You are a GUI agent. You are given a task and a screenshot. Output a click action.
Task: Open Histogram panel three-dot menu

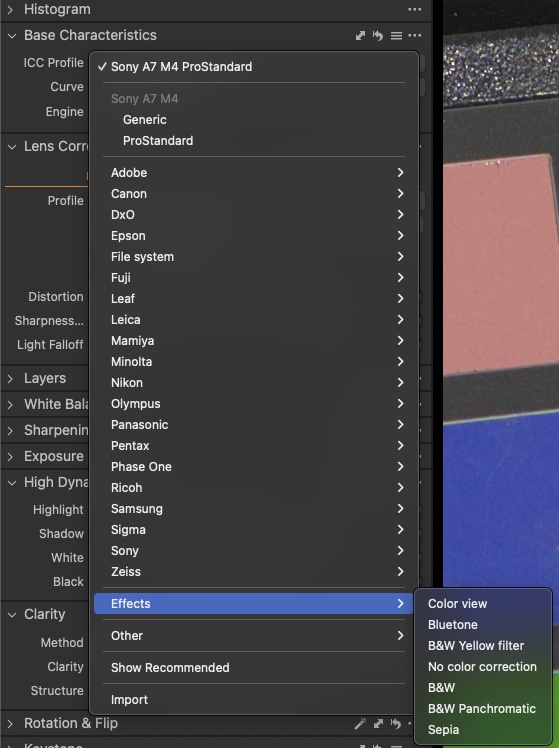[414, 10]
